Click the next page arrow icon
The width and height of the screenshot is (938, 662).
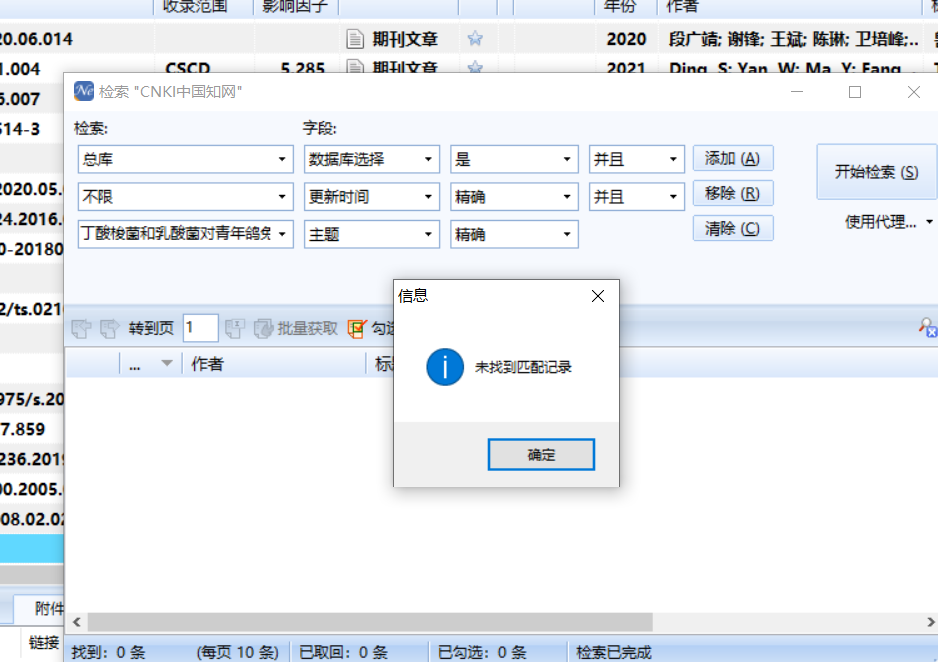(109, 328)
